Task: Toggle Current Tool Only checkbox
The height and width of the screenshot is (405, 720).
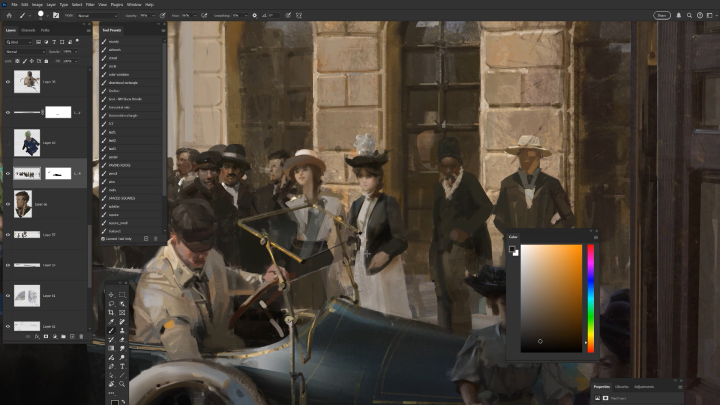Action: pos(103,239)
